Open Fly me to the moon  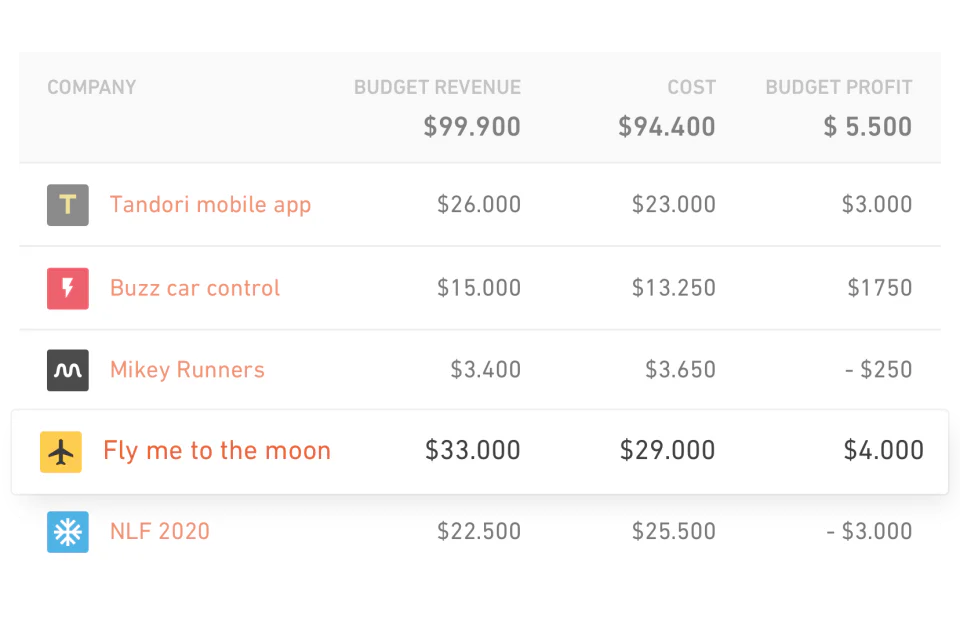217,451
